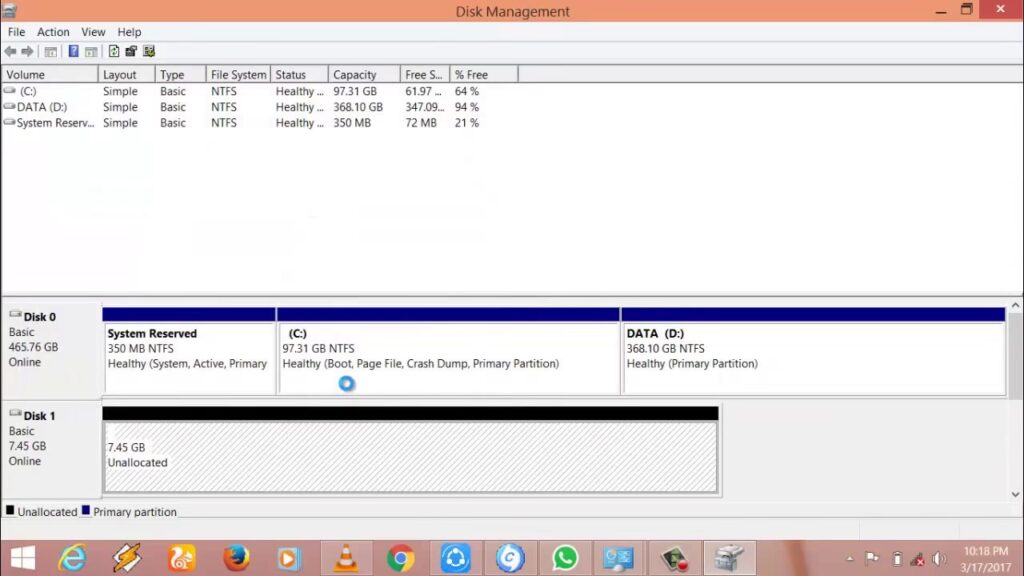Open the Rescan Disks toolbar icon
1024x576 pixels.
coord(131,52)
